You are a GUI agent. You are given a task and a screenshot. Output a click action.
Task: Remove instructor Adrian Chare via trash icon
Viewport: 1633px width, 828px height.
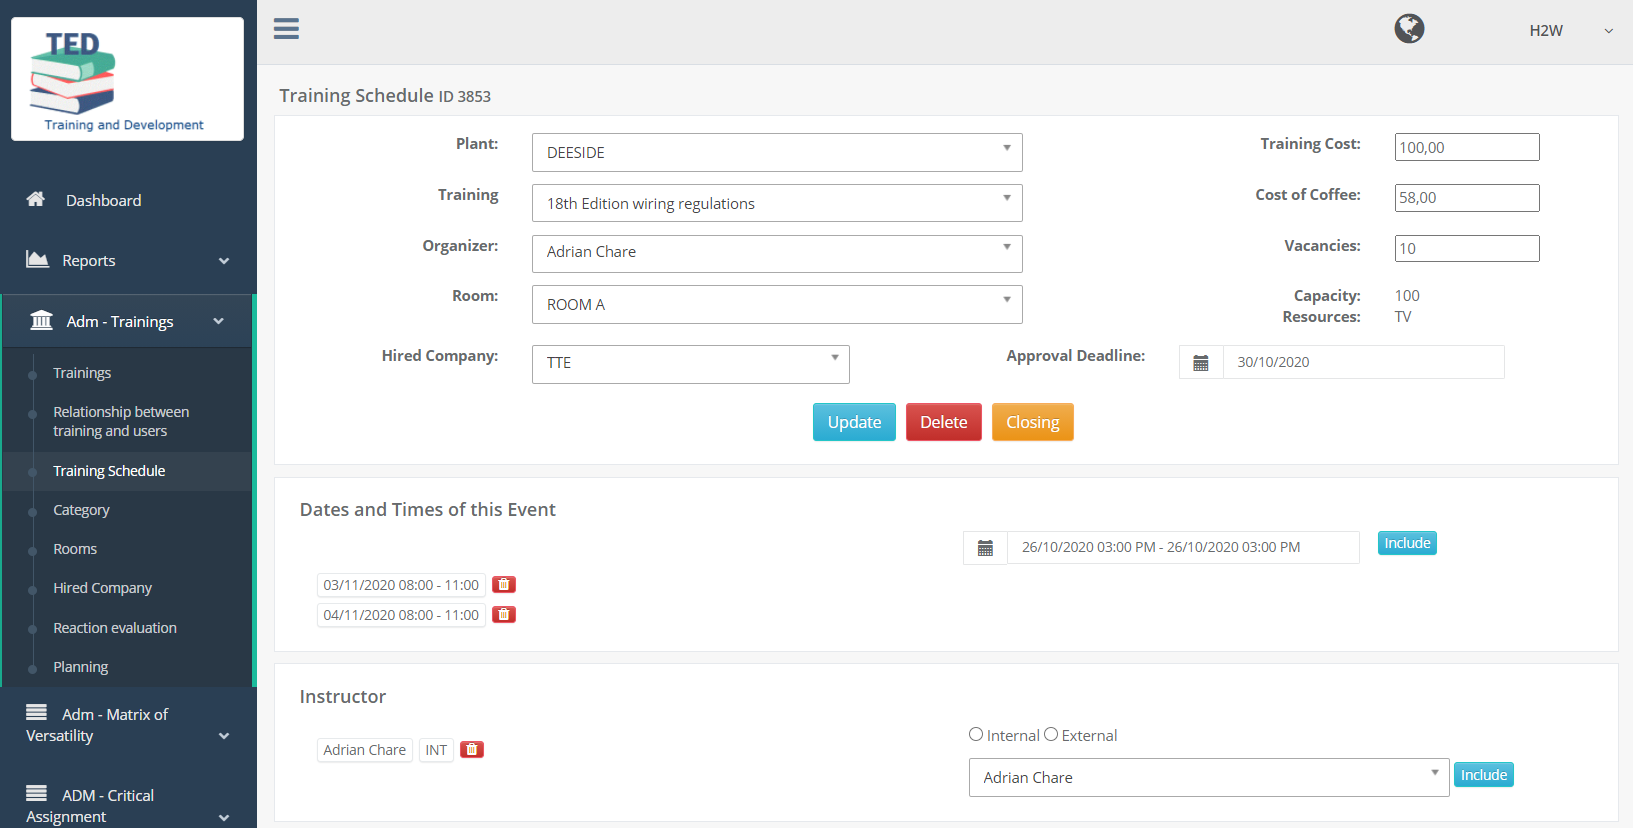pos(472,750)
